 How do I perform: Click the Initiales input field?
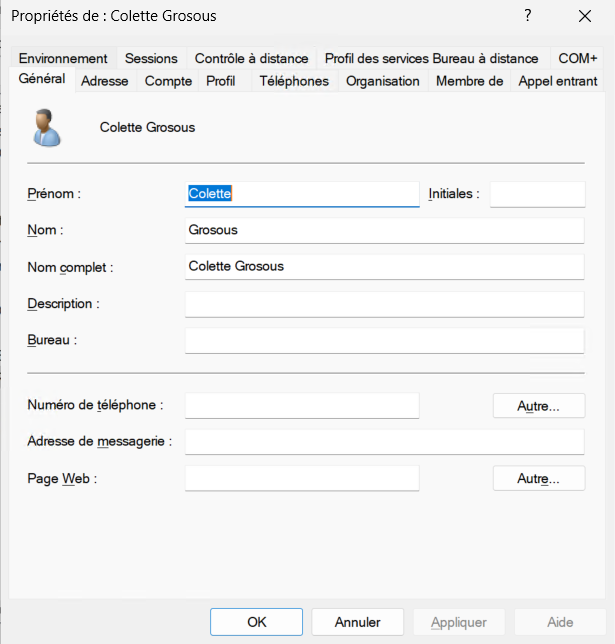(537, 194)
